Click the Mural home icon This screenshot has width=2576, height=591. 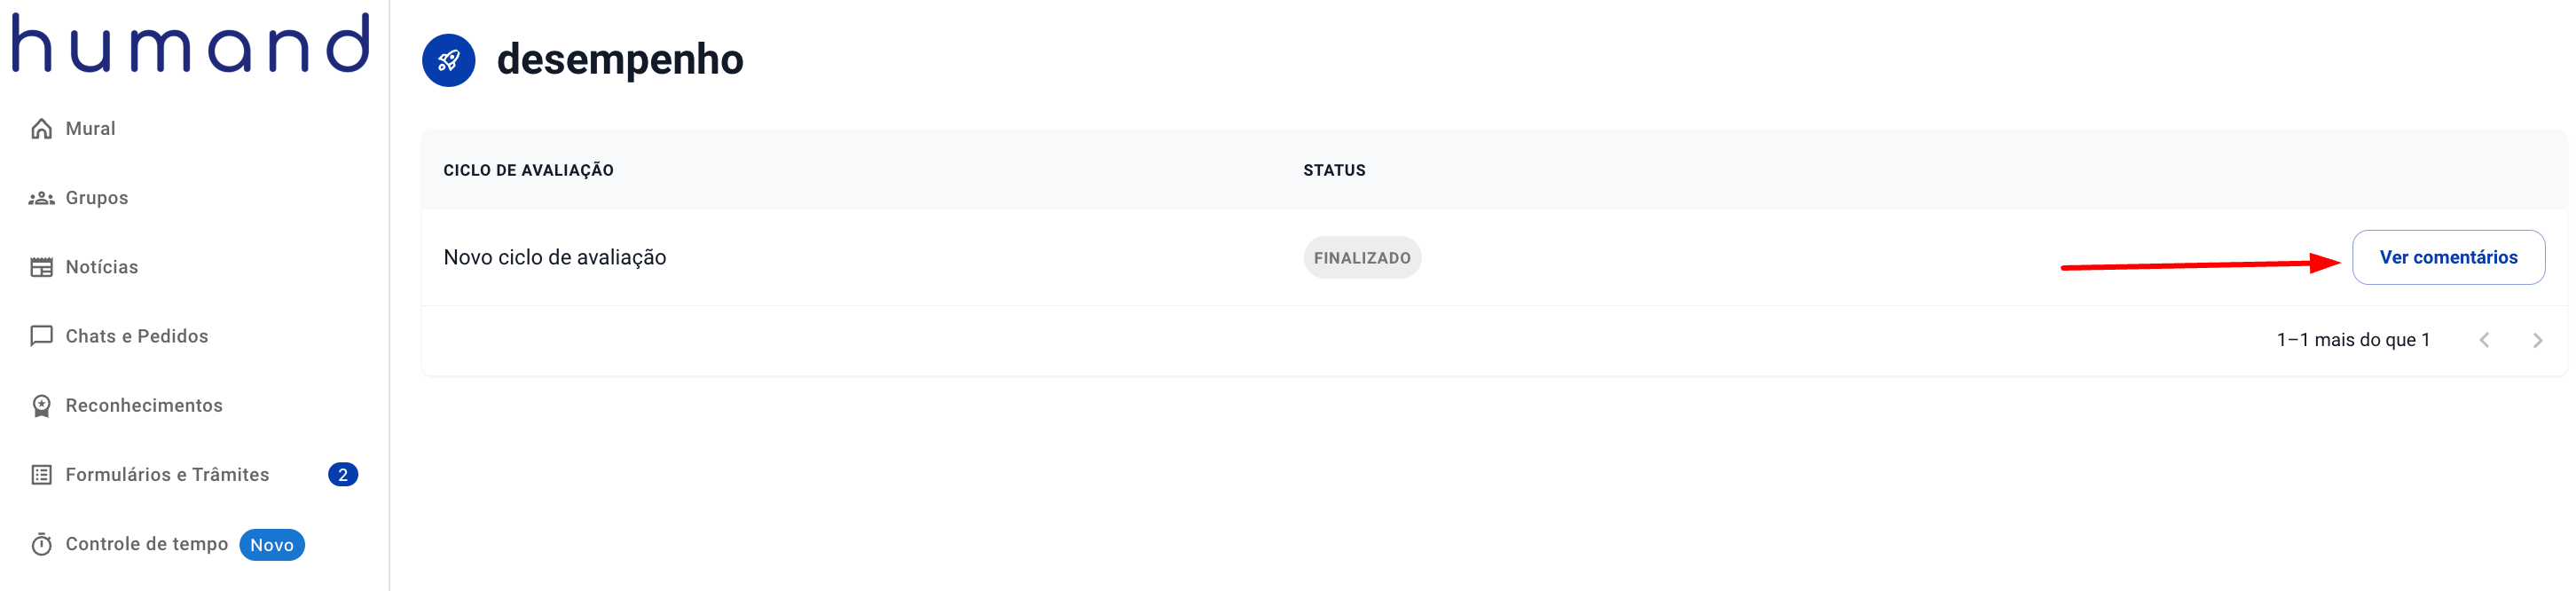pyautogui.click(x=41, y=129)
